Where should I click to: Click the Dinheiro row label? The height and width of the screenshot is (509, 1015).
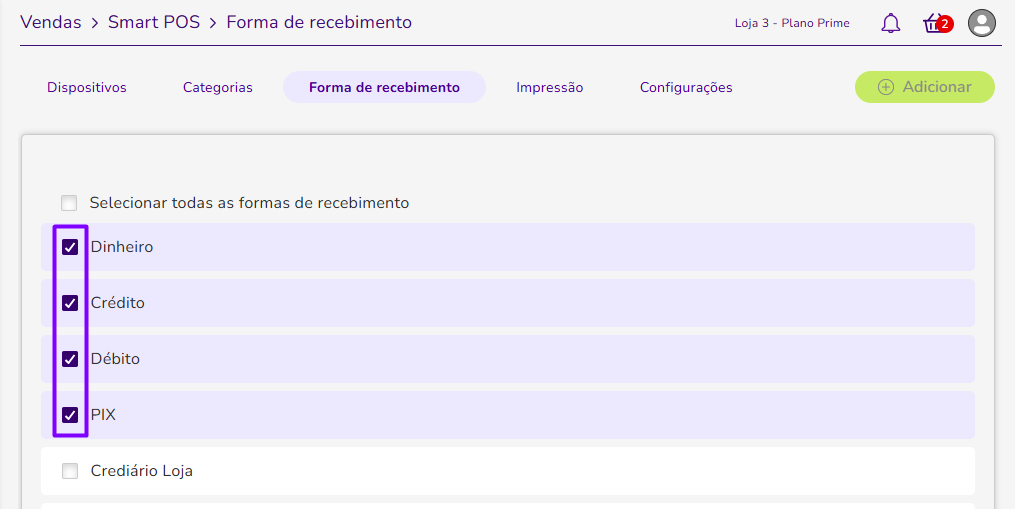point(122,247)
